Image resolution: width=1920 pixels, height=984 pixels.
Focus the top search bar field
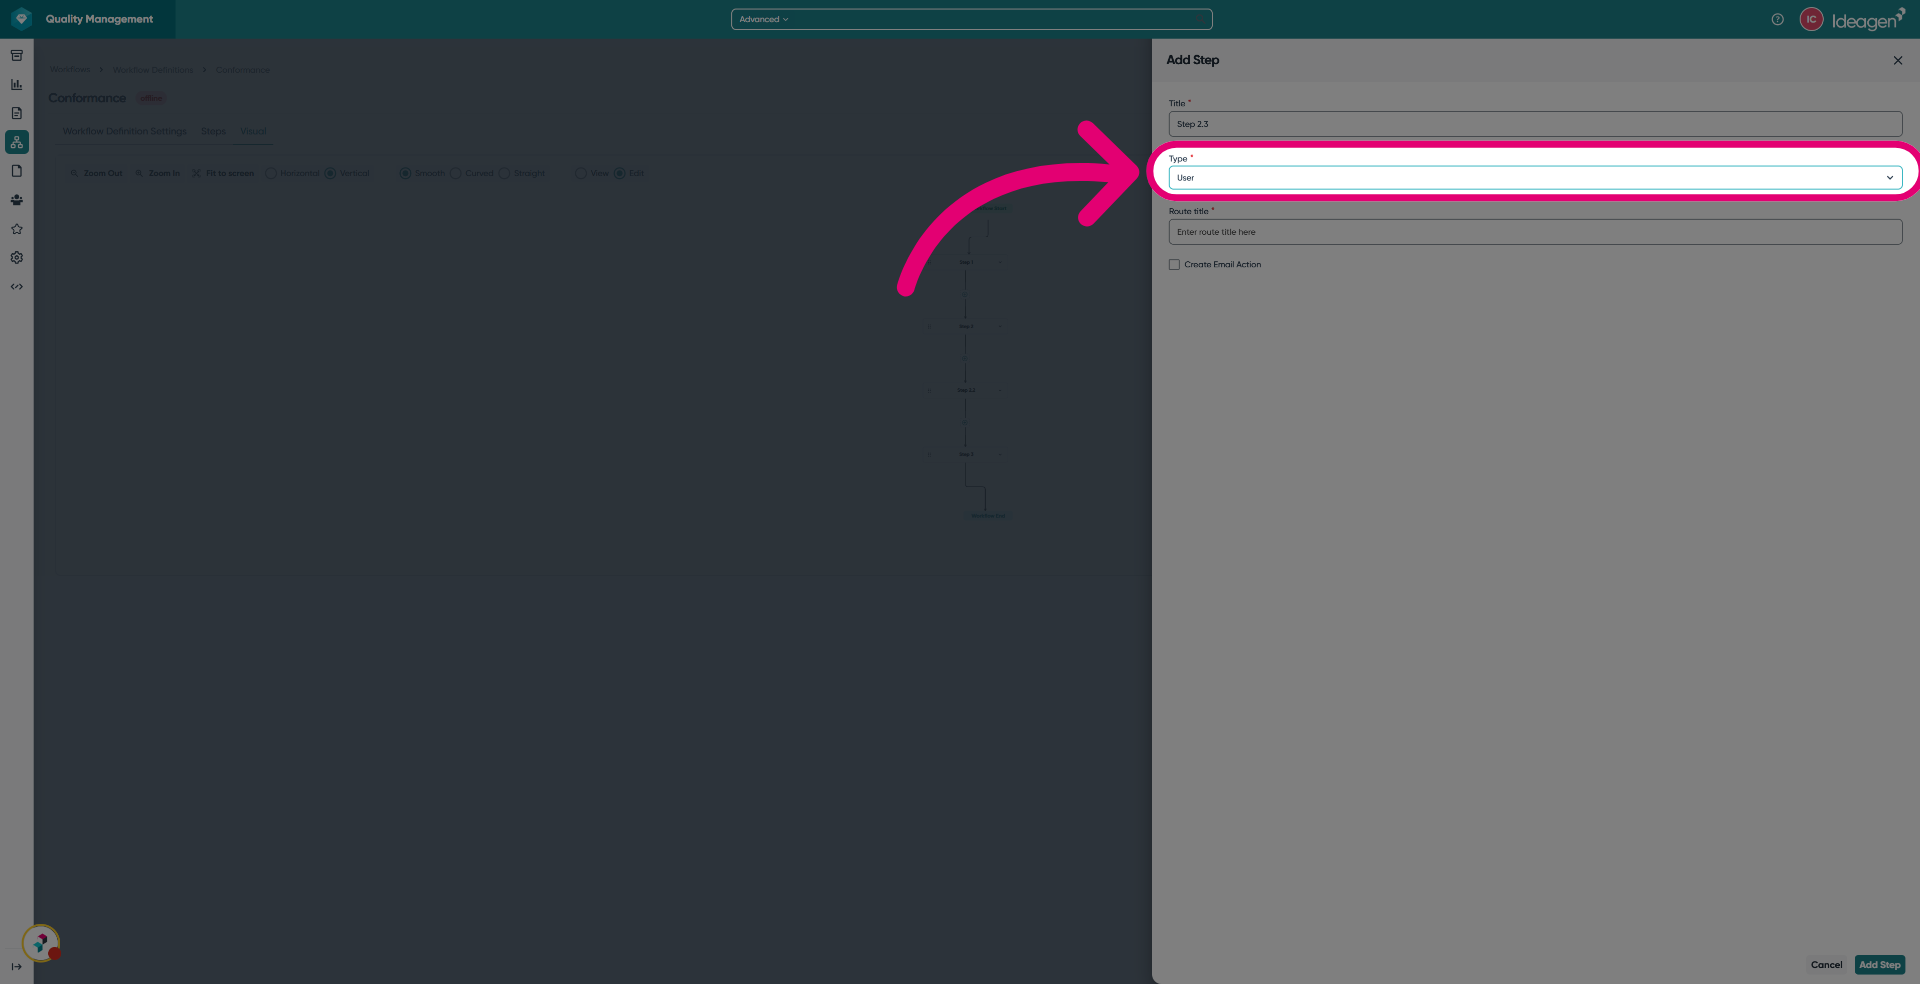tap(972, 19)
